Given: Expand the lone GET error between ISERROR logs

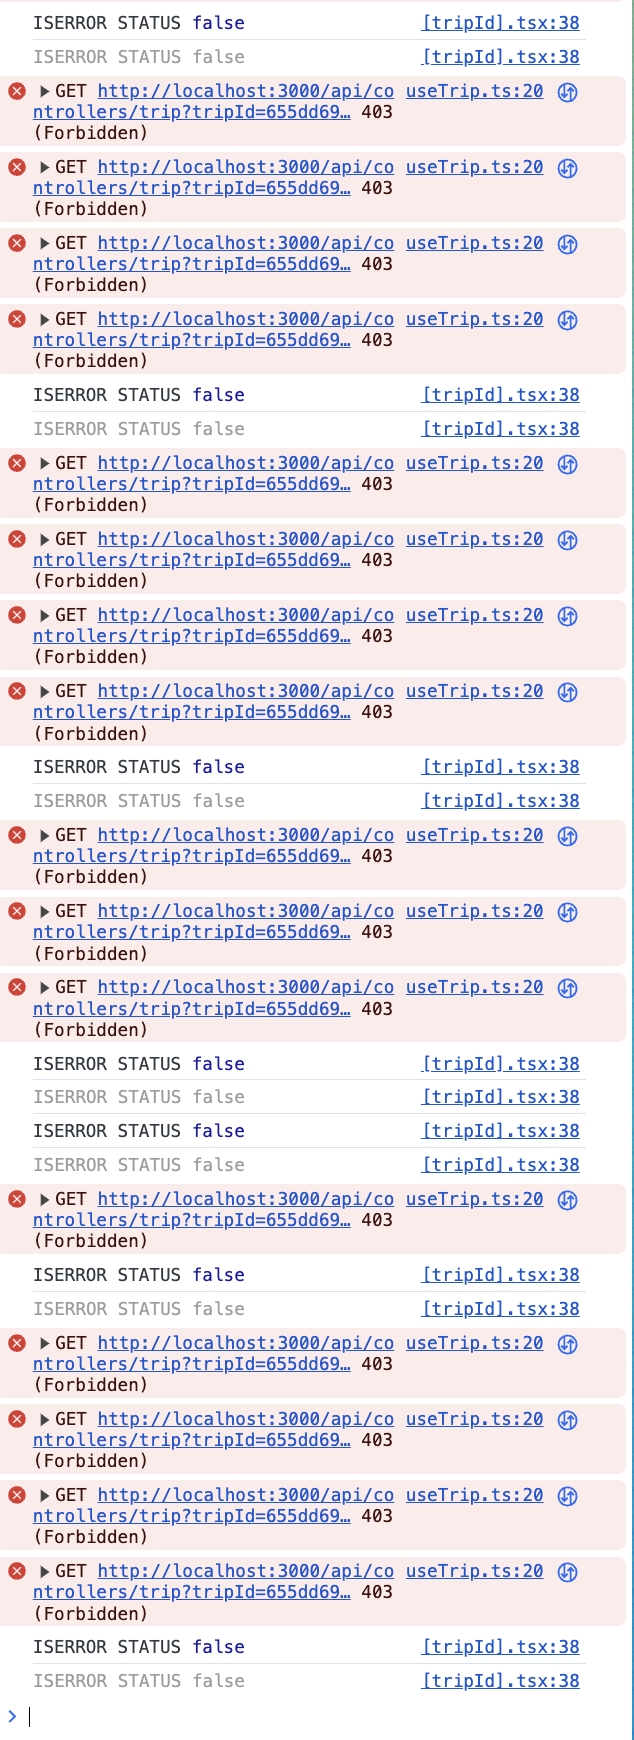Looking at the screenshot, I should (44, 1199).
